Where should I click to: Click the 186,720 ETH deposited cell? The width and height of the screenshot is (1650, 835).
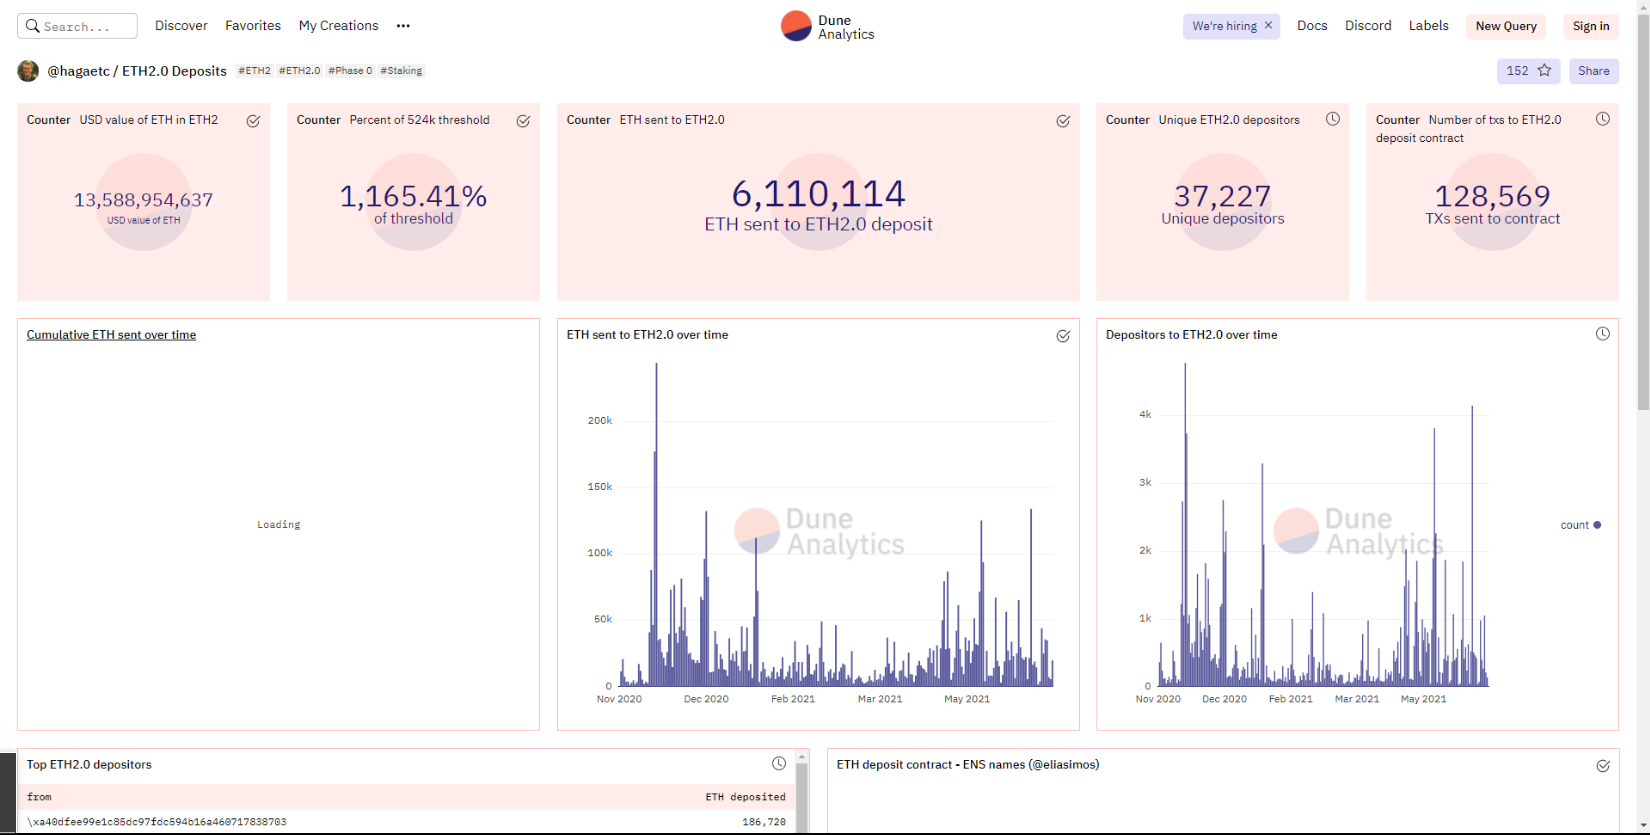click(764, 822)
